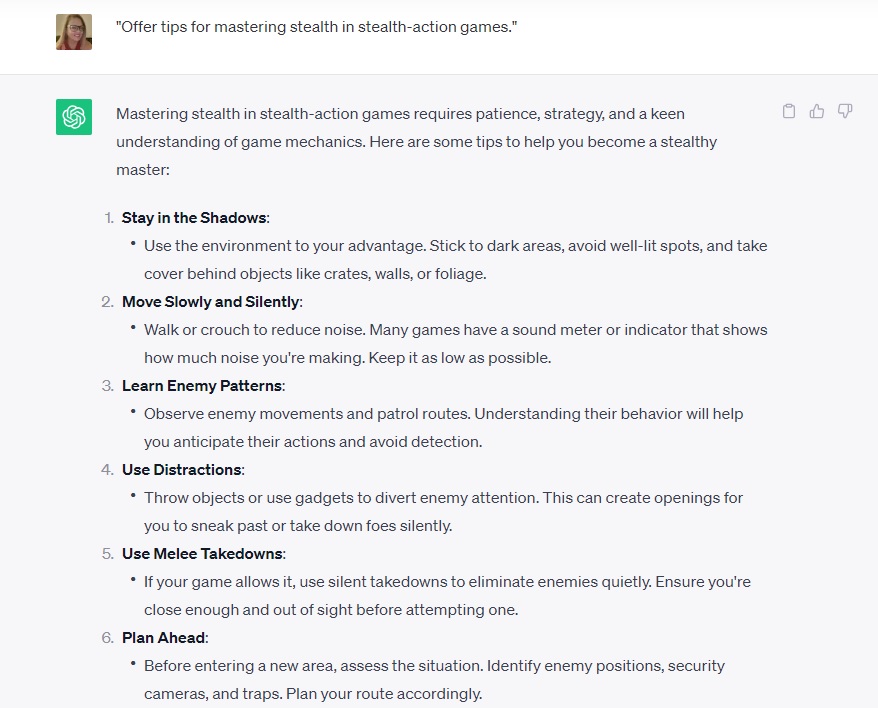878x708 pixels.
Task: Click the 'Move Slowly and Silently' heading
Action: coord(212,302)
